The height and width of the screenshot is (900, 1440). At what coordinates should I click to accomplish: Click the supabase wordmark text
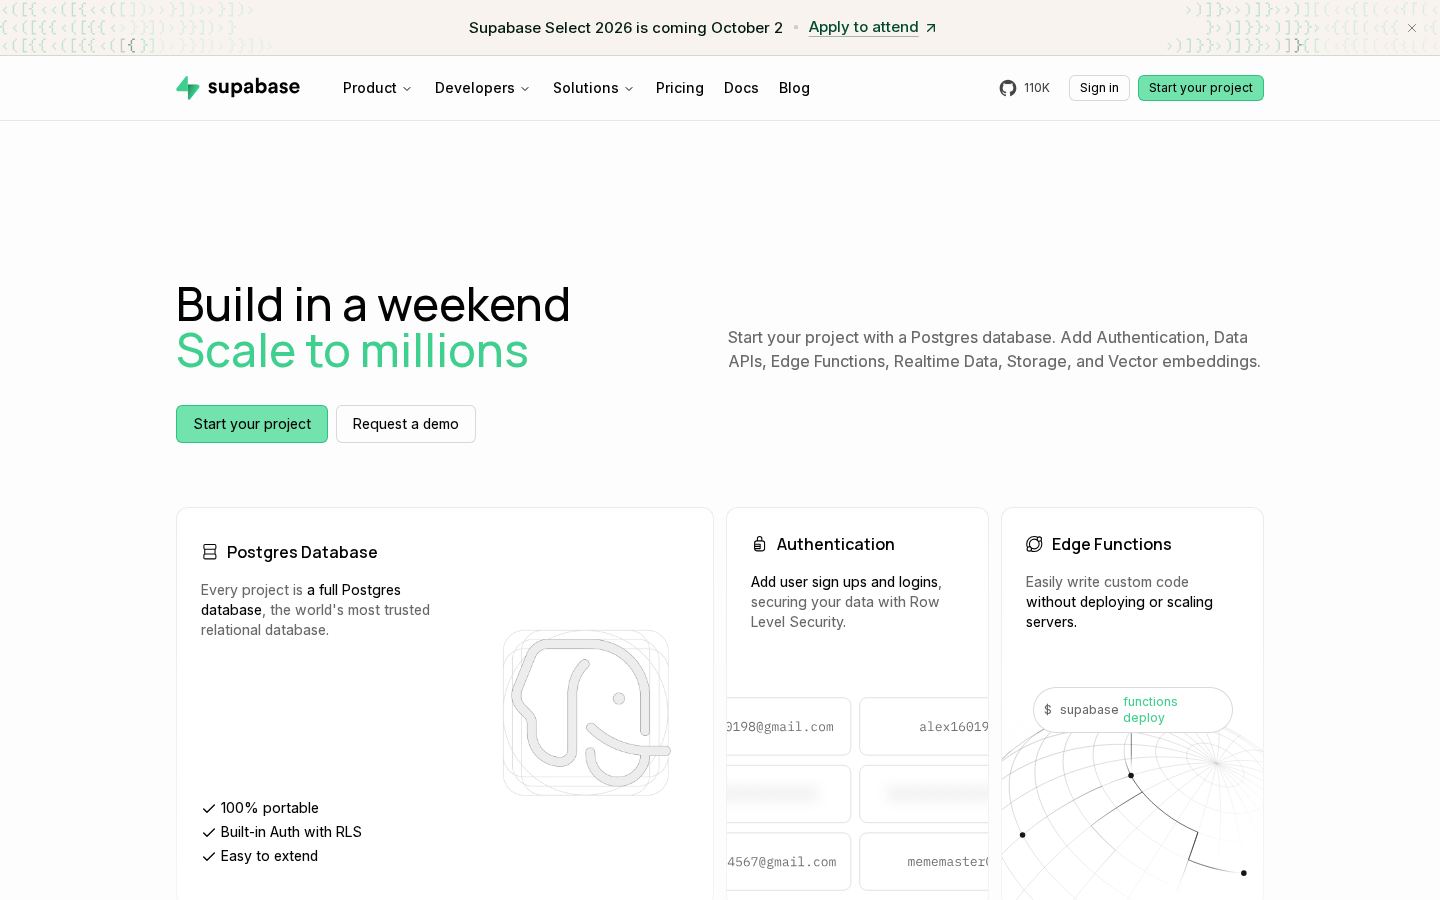coord(254,87)
